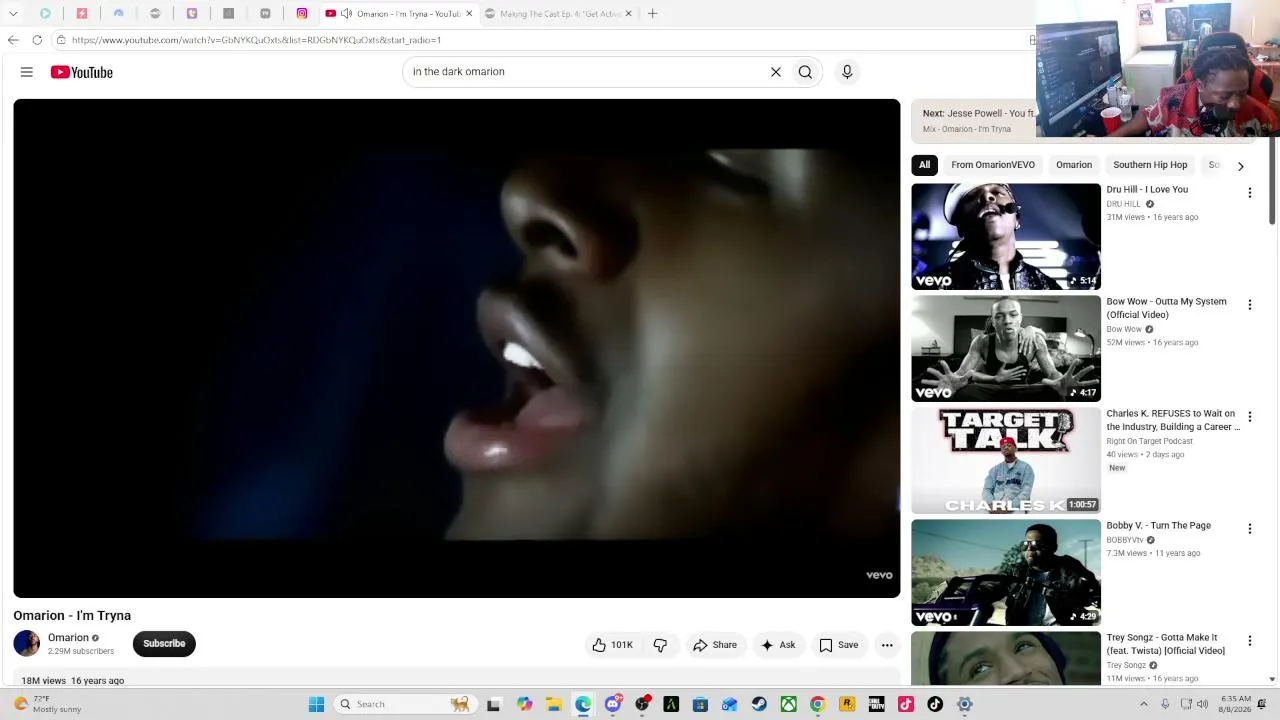Open Microsoft Store from taskbar
The width and height of the screenshot is (1280, 720).
[x=700, y=704]
